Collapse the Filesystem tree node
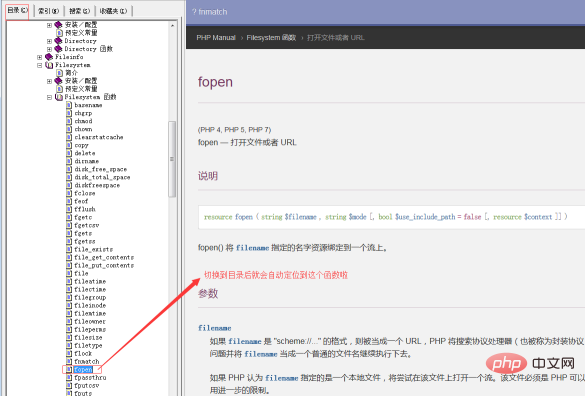This screenshot has width=585, height=396. [x=40, y=65]
